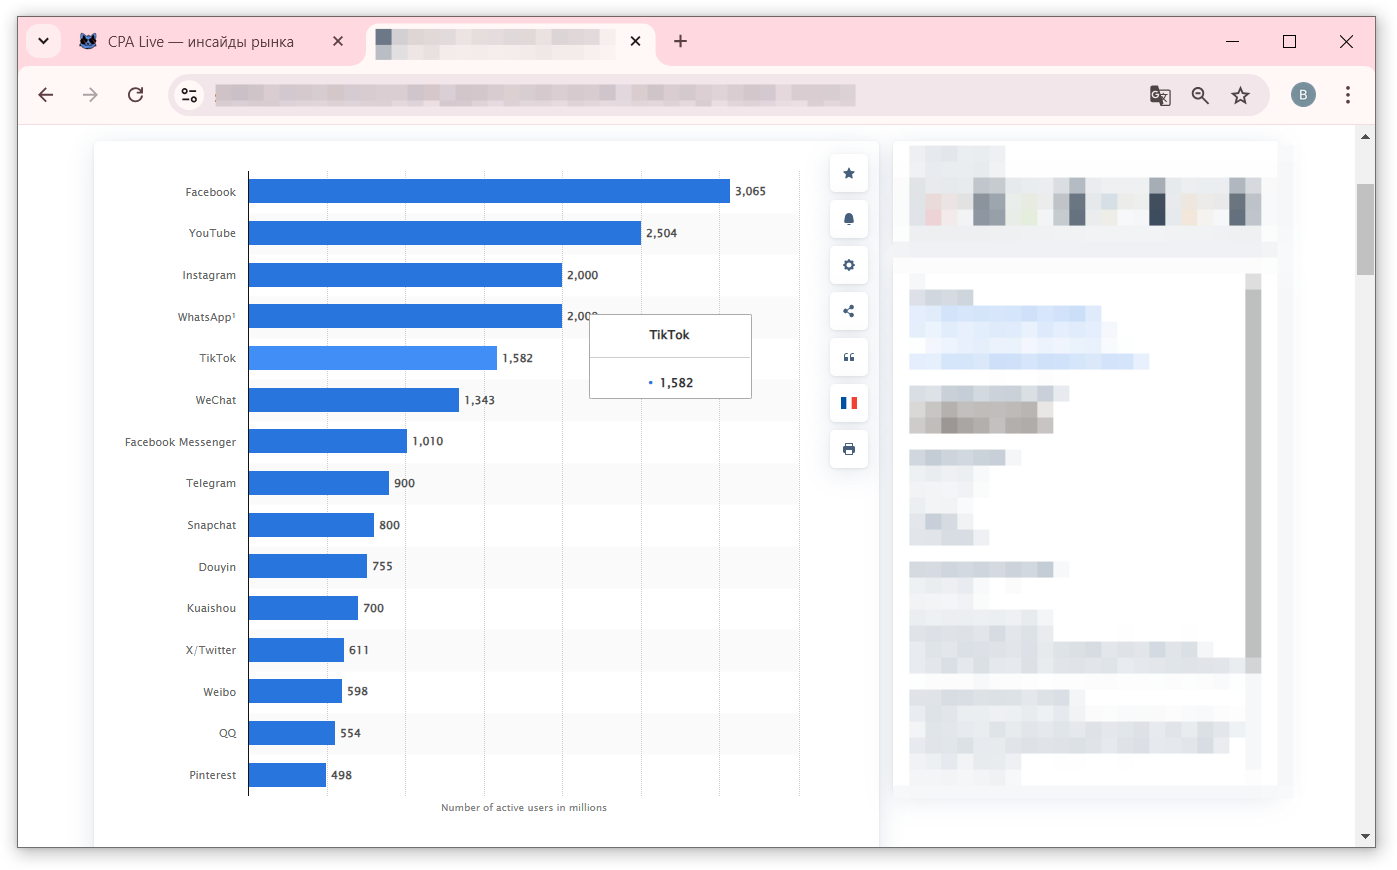1397x870 pixels.
Task: Click the WhatsApp bar in chart
Action: (405, 316)
